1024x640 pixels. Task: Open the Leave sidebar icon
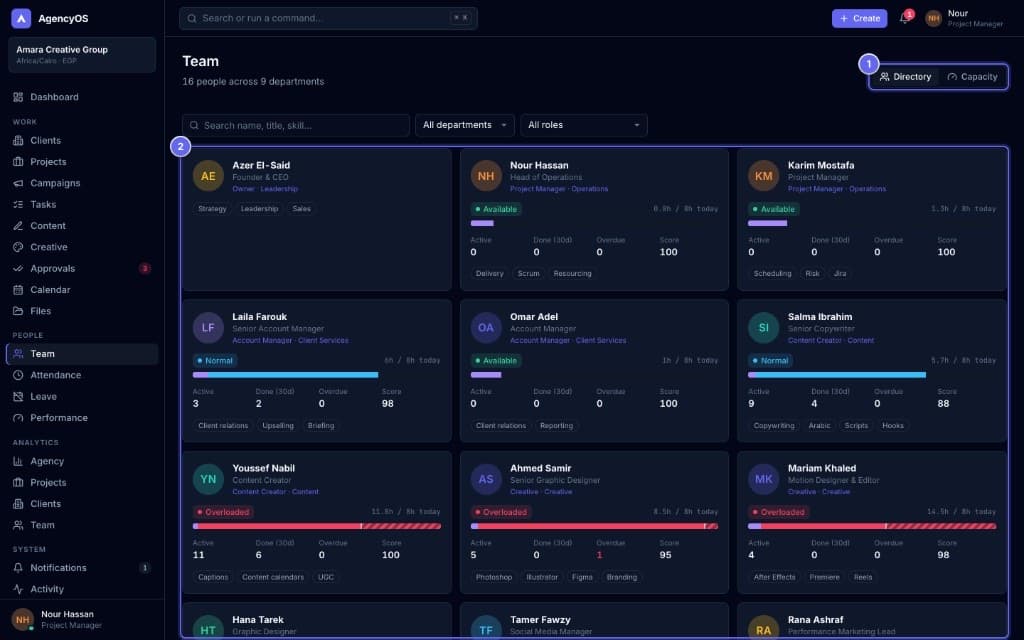[18, 396]
